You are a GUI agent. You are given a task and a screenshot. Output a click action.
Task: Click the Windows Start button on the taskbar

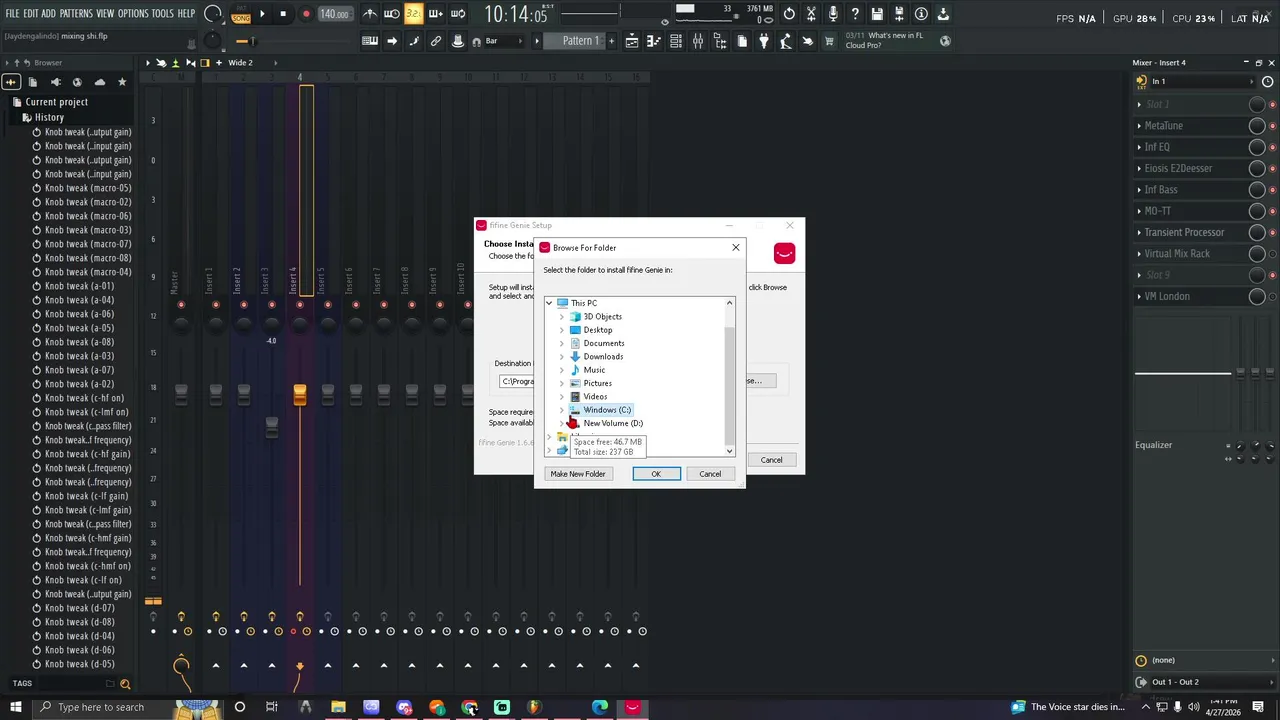pyautogui.click(x=15, y=707)
